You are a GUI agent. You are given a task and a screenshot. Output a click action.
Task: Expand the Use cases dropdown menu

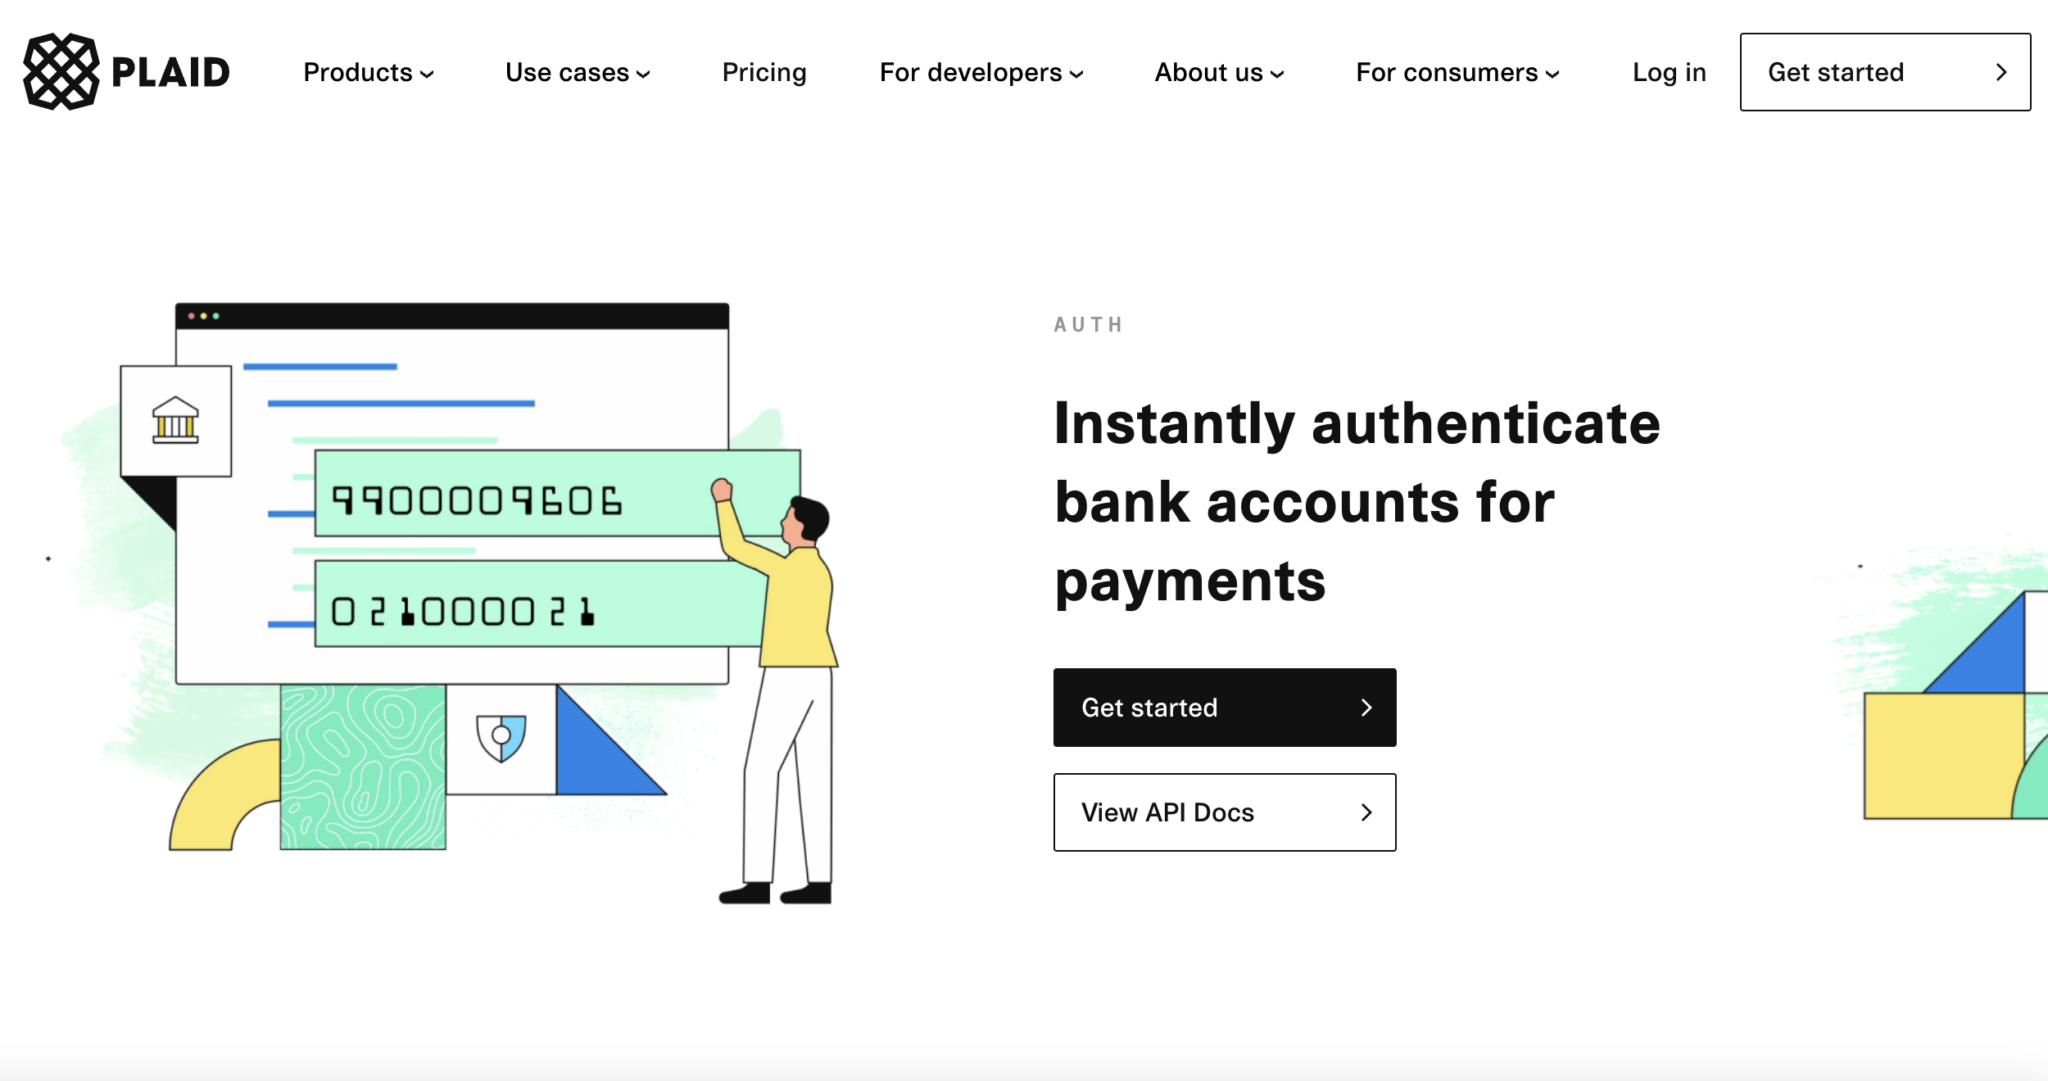click(x=574, y=72)
